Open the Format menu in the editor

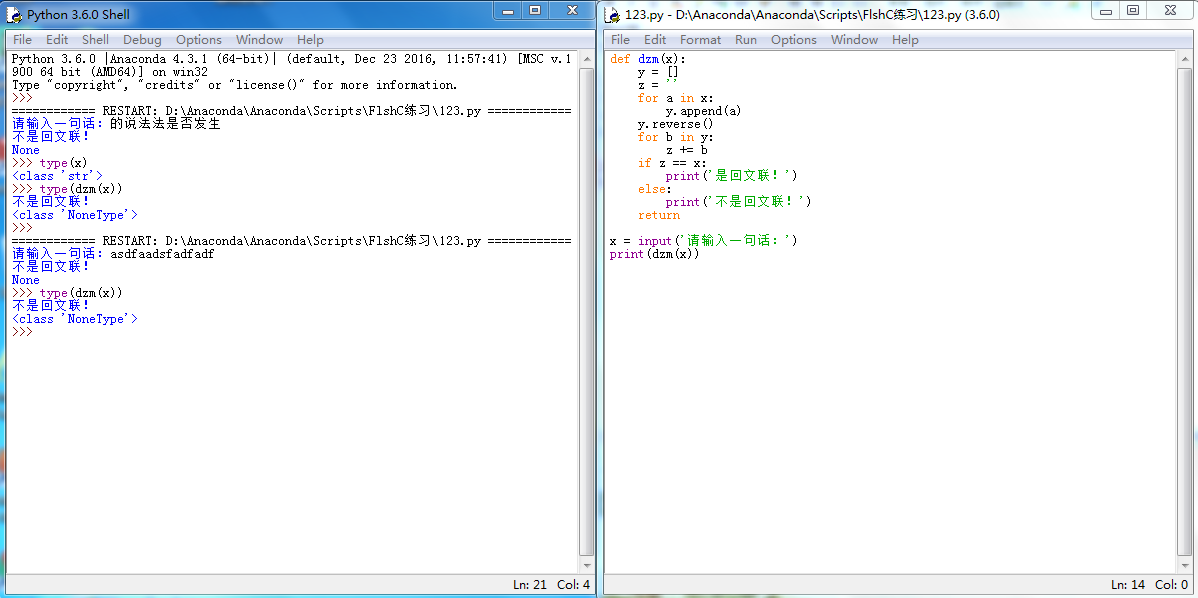(700, 40)
